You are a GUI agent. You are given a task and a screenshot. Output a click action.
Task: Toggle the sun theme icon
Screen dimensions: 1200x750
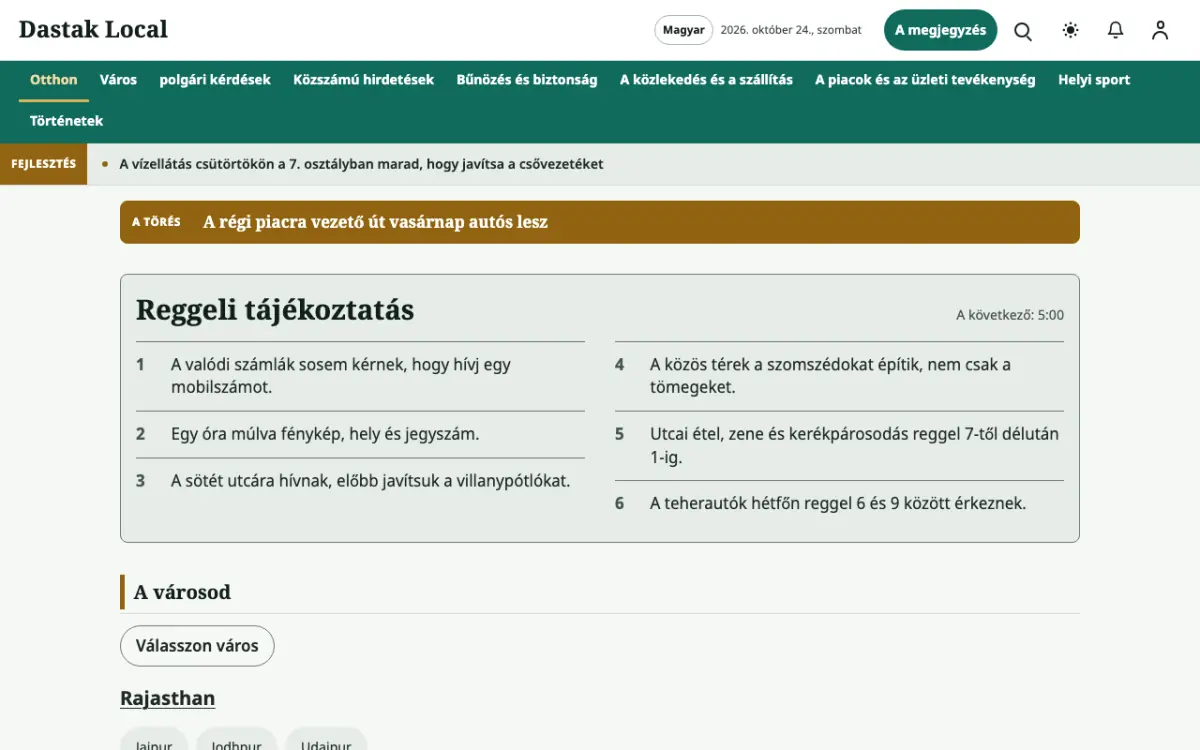pyautogui.click(x=1071, y=30)
